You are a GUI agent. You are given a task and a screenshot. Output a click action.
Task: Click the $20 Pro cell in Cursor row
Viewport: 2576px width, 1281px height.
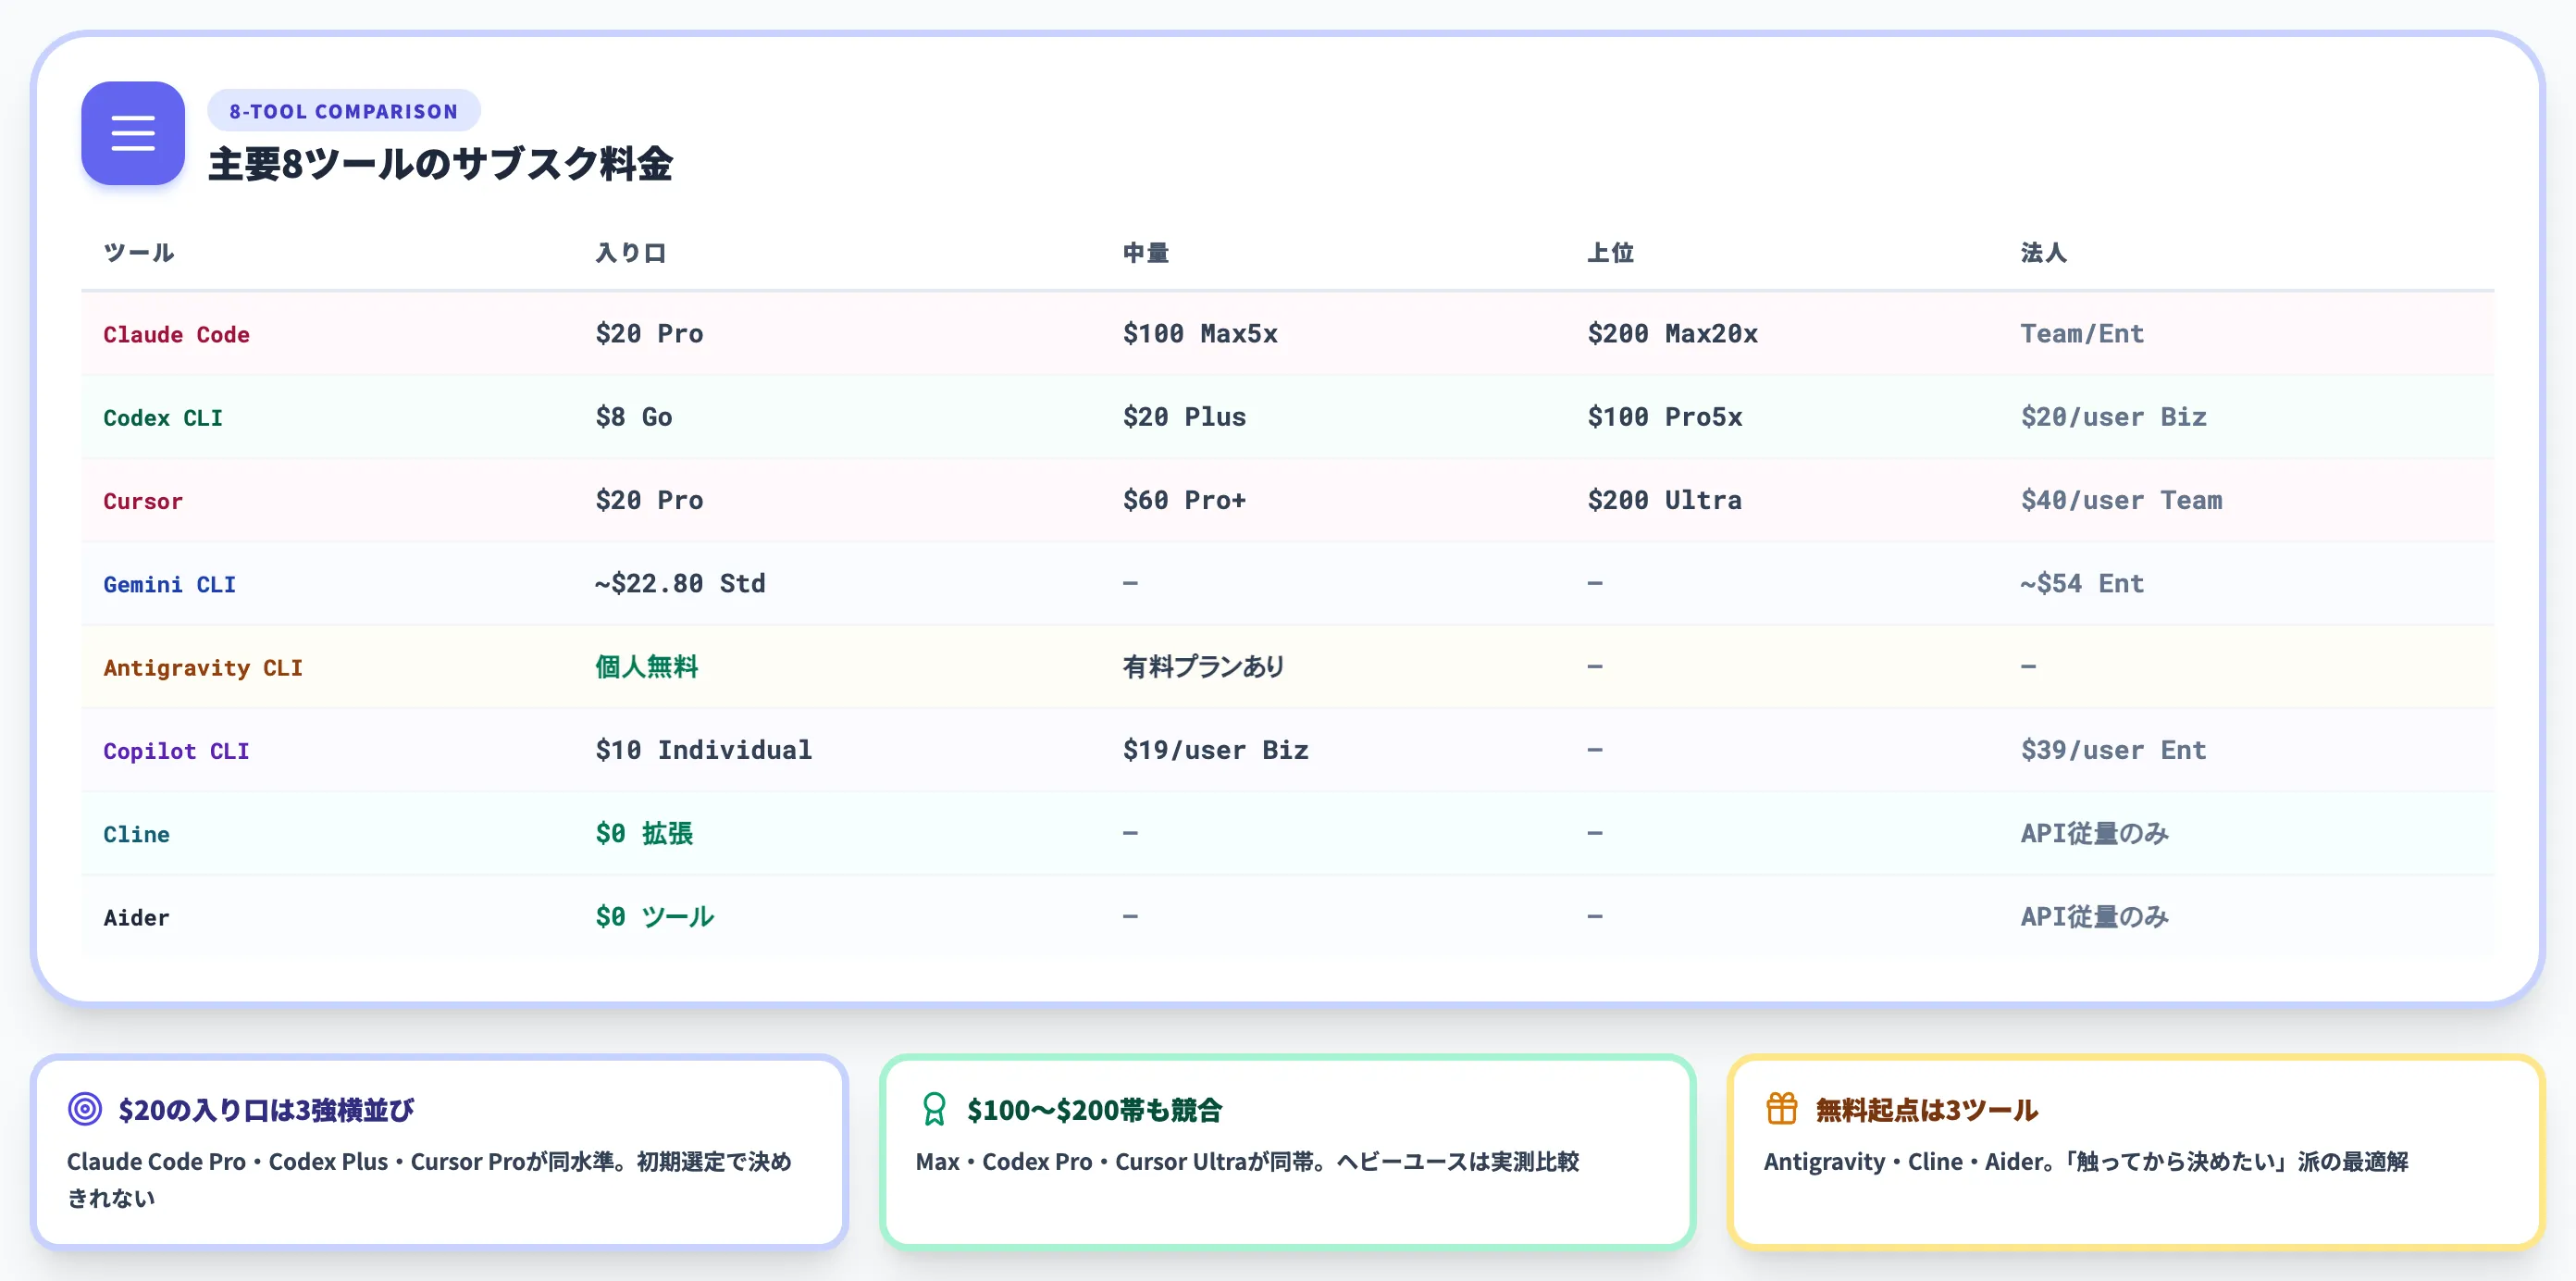pos(649,500)
